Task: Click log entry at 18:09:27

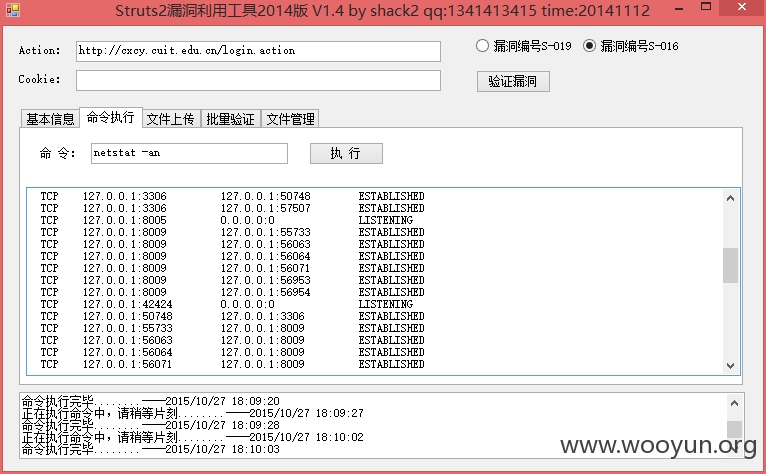Action: pos(193,413)
